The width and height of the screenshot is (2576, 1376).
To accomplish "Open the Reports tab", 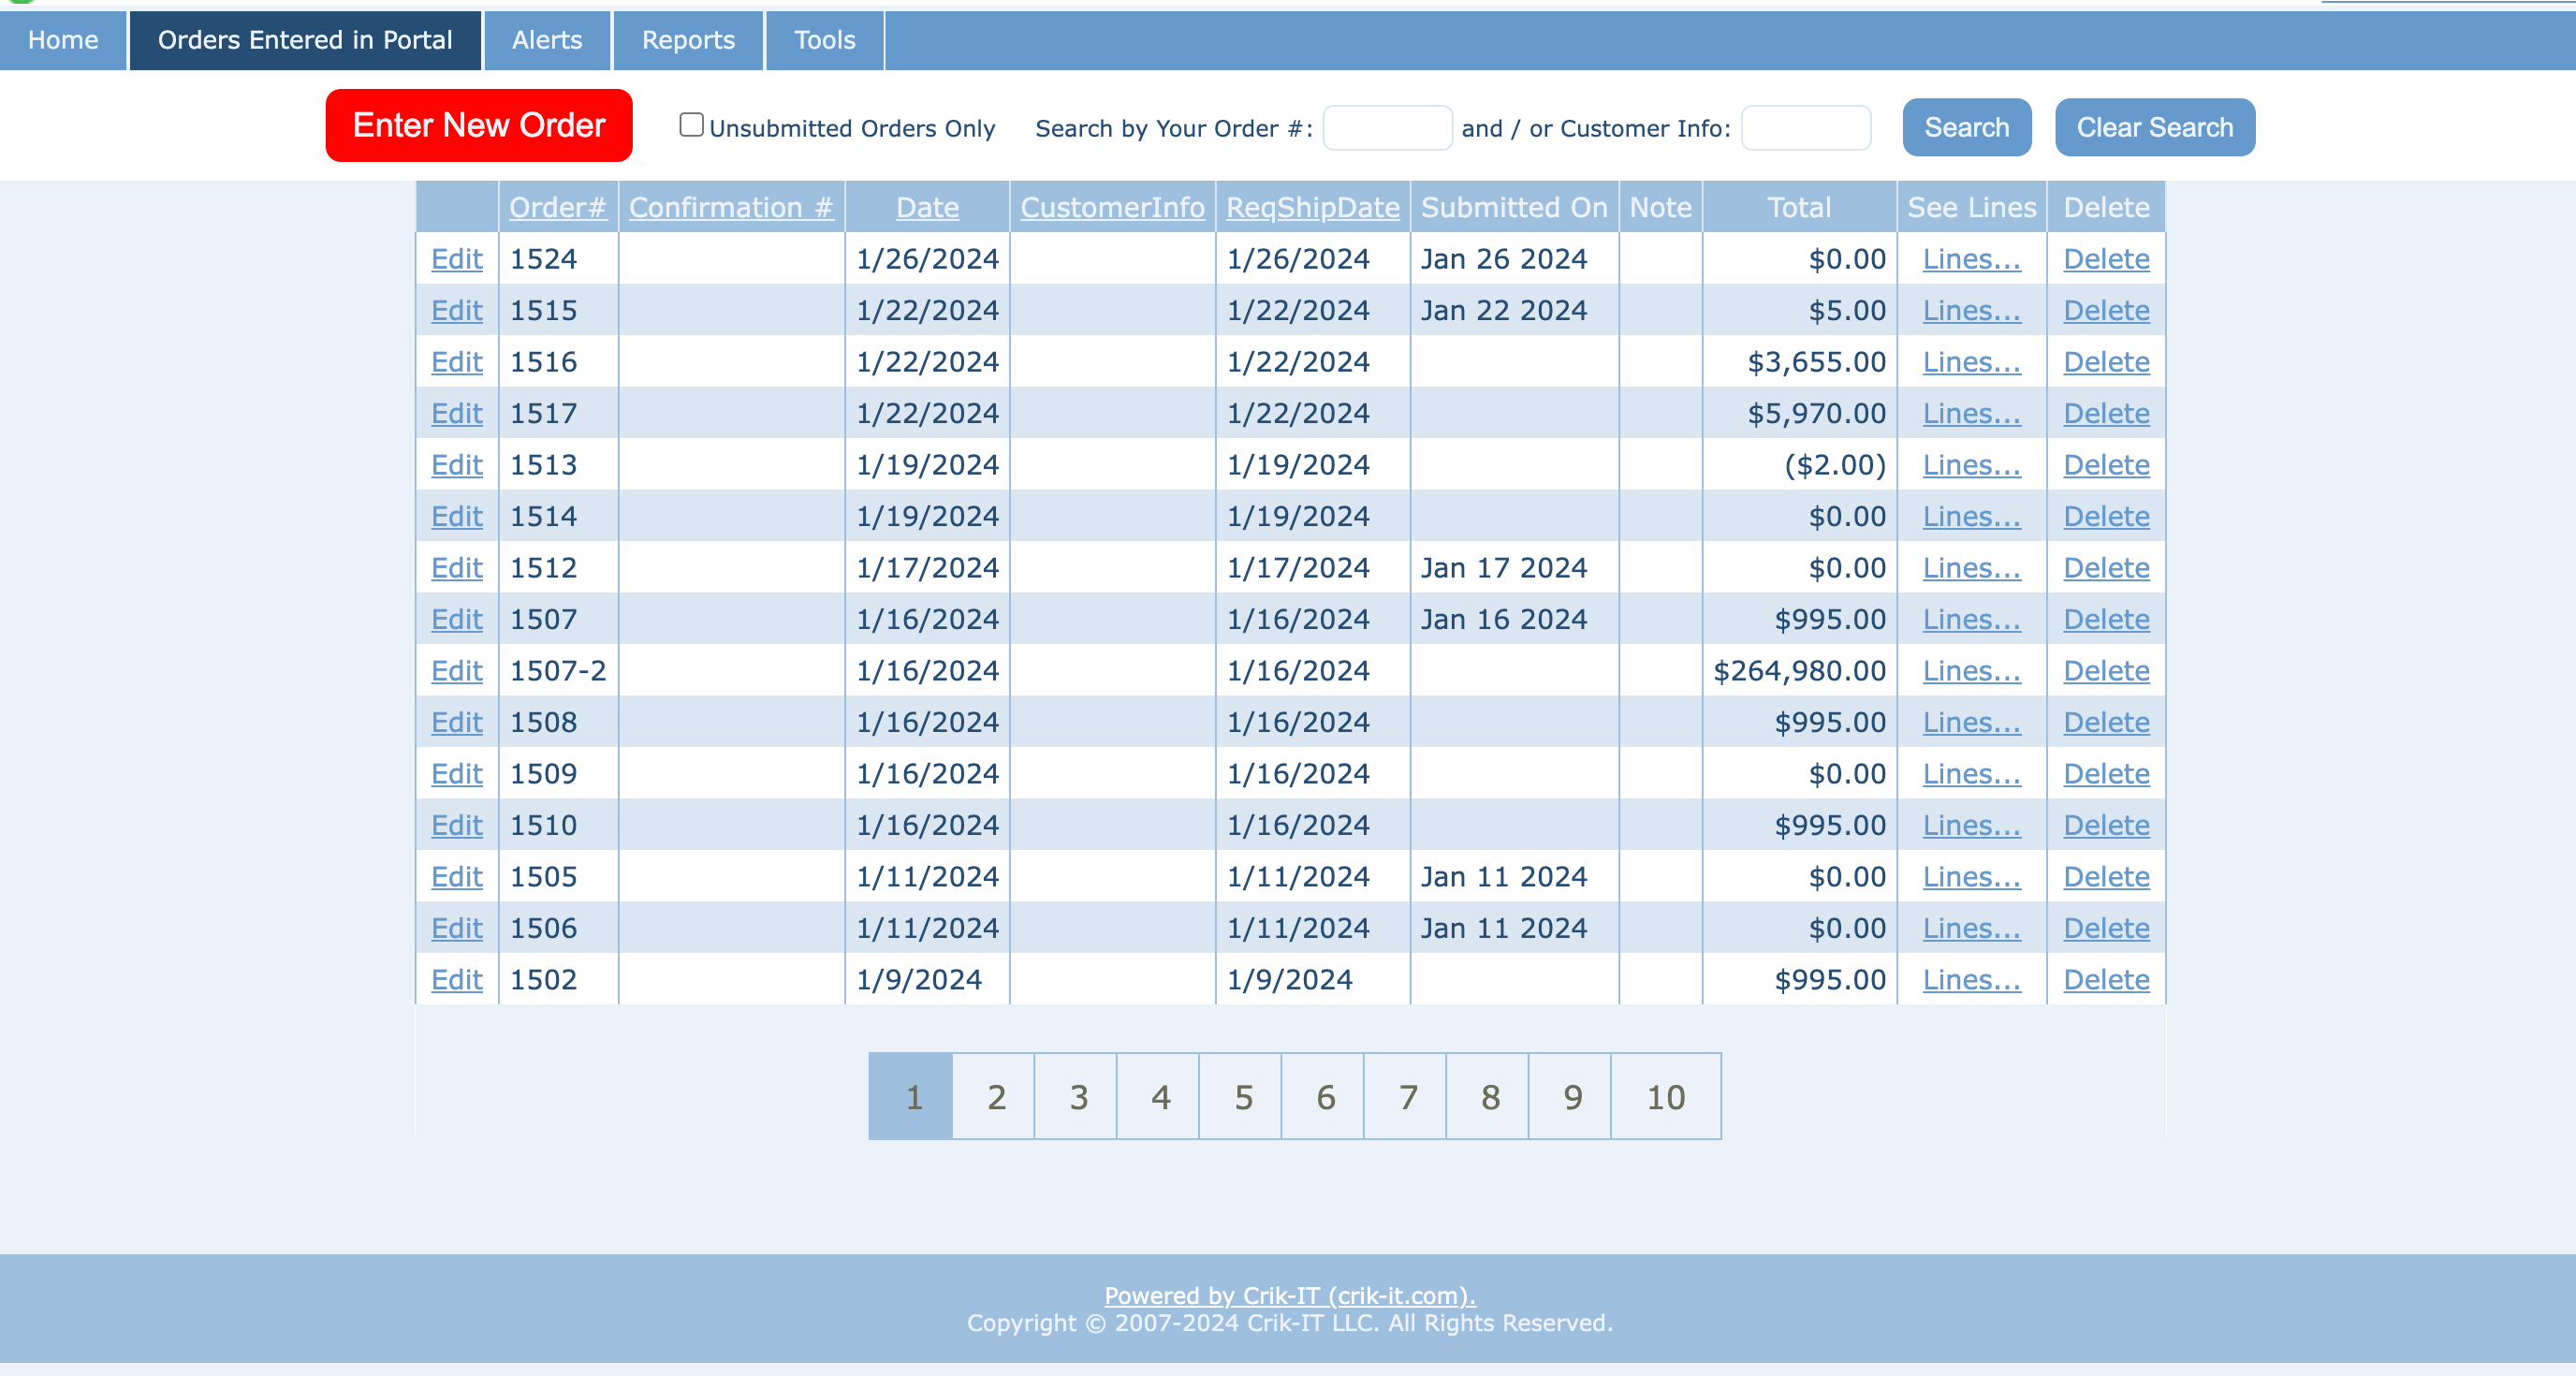I will (x=688, y=40).
